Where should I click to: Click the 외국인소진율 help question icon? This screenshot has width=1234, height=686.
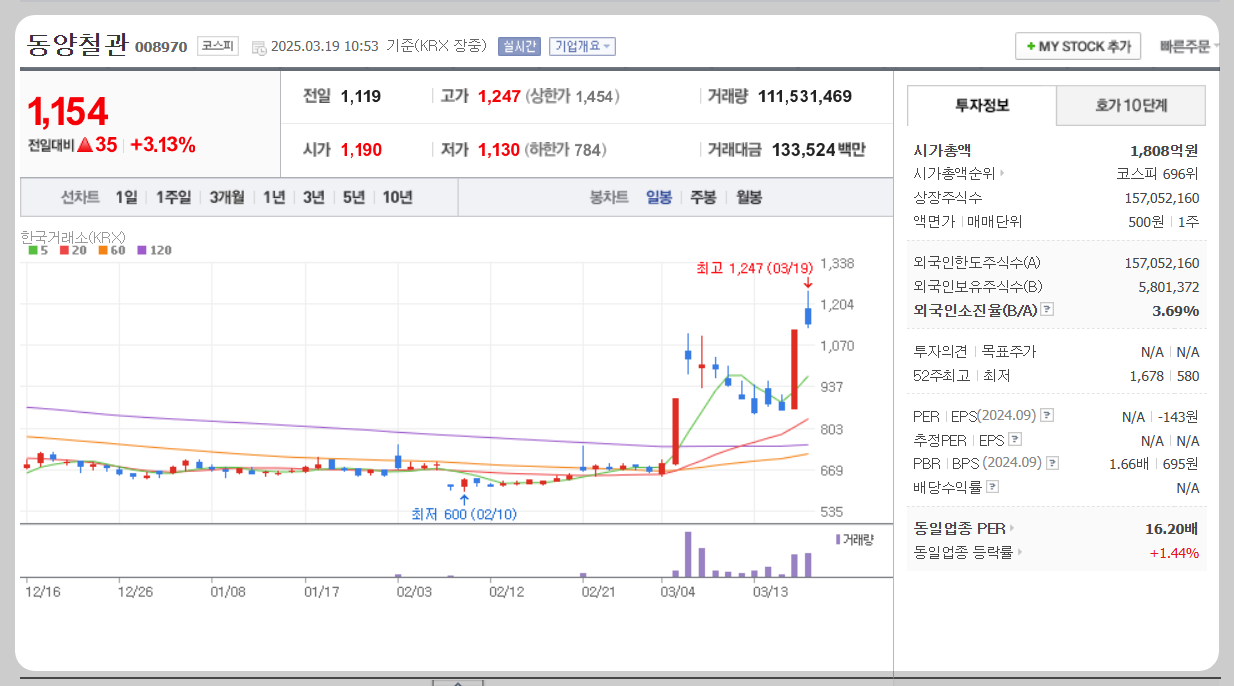point(1046,310)
